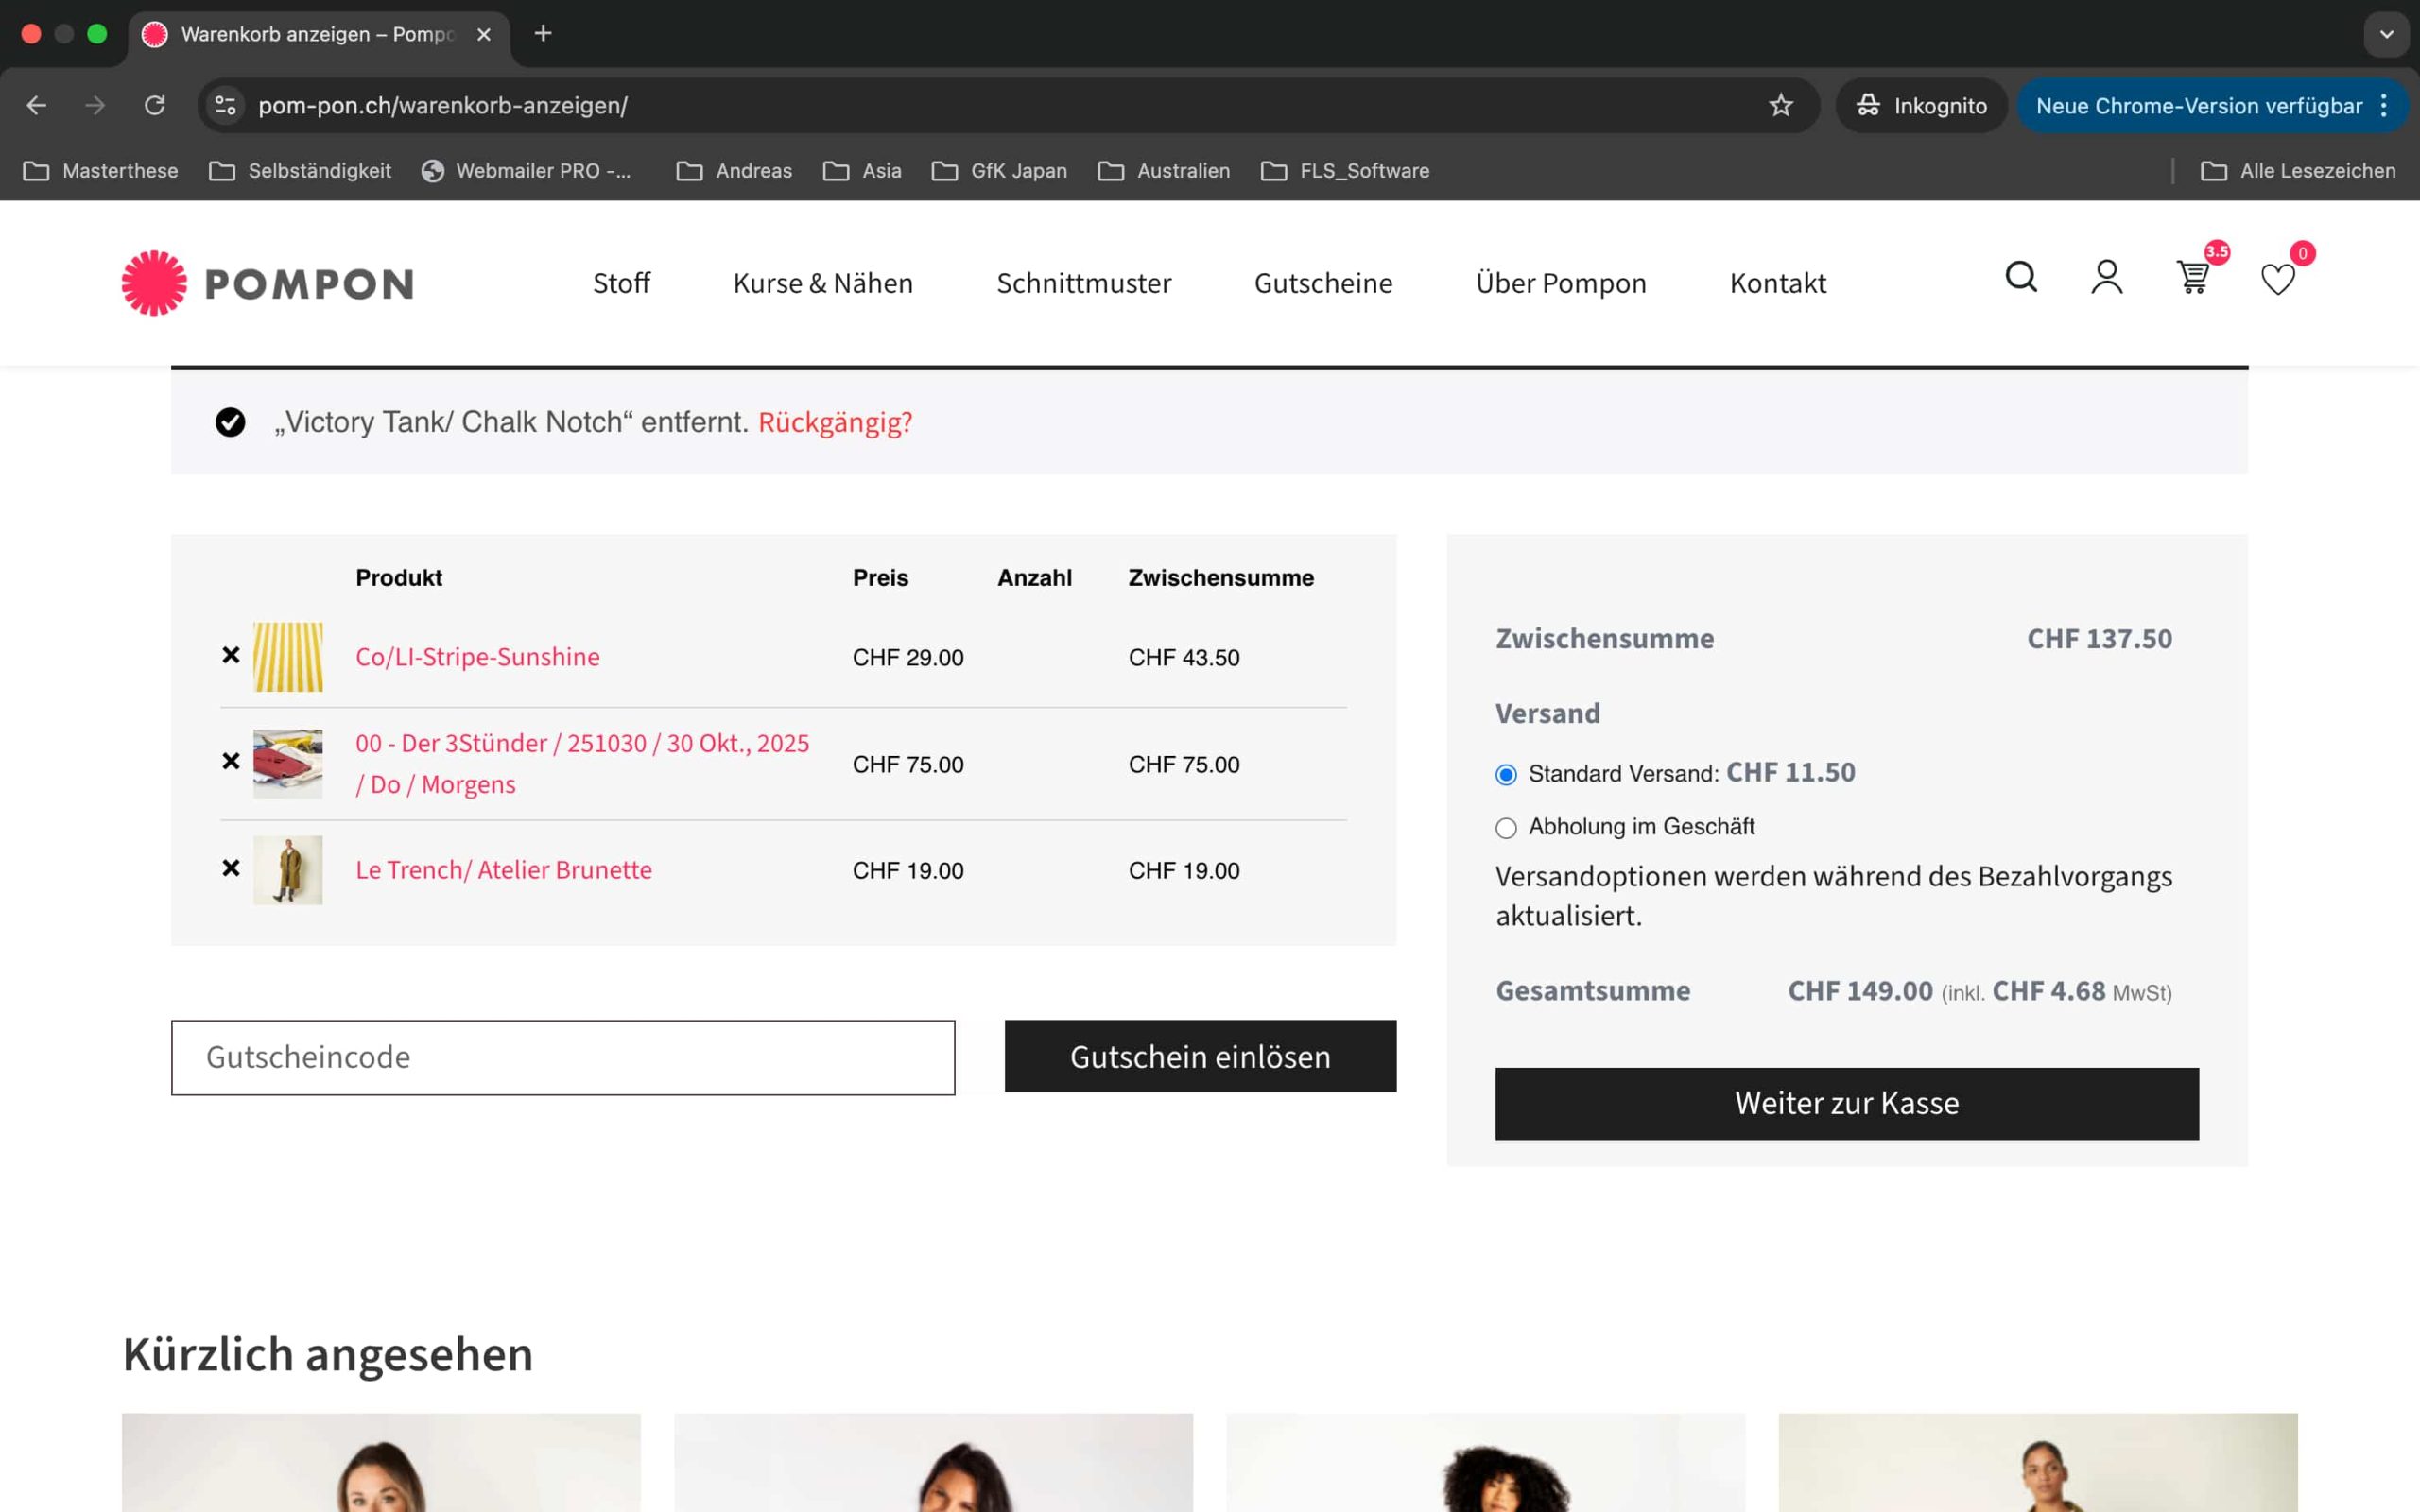Remove Co/LI-Stripe-Sunshine from the cart

click(x=231, y=655)
